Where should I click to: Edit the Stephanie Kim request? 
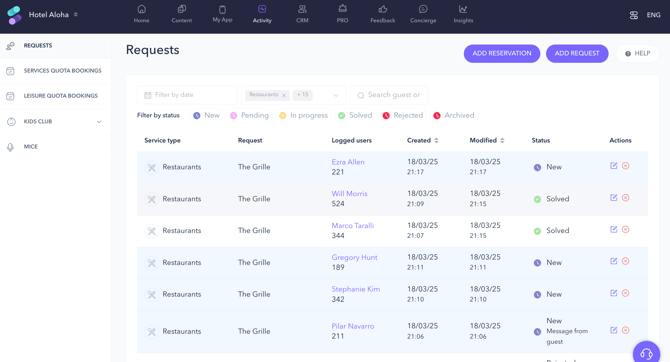tap(614, 293)
